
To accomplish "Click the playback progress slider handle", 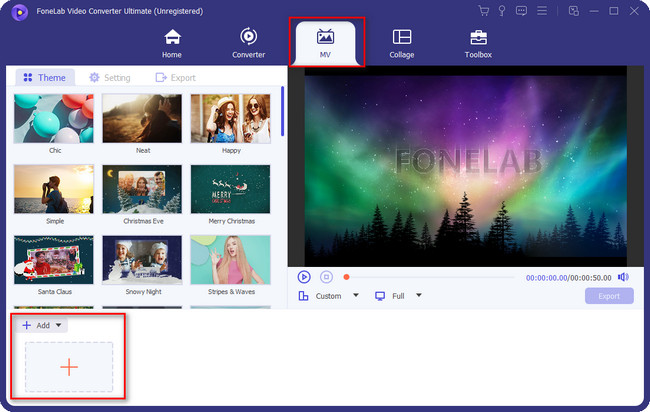I will point(347,277).
